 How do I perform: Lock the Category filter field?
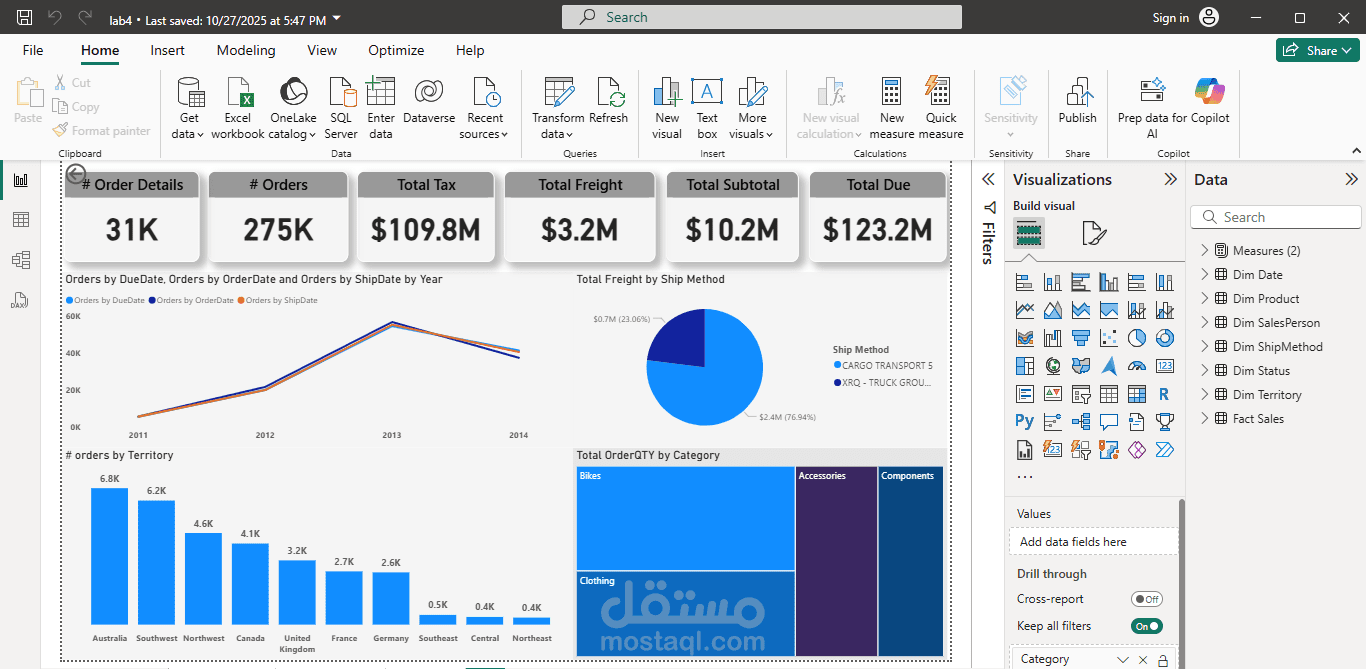pyautogui.click(x=1162, y=659)
